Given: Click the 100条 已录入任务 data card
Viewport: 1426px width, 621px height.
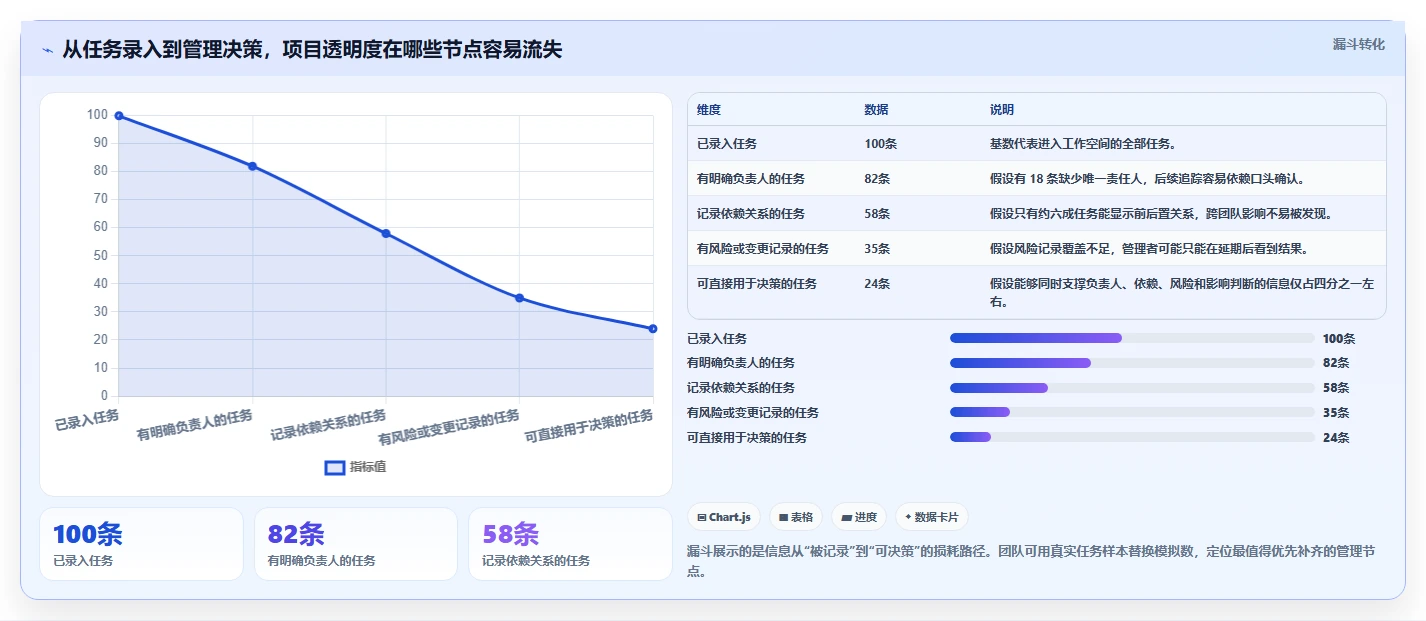Looking at the screenshot, I should 141,544.
